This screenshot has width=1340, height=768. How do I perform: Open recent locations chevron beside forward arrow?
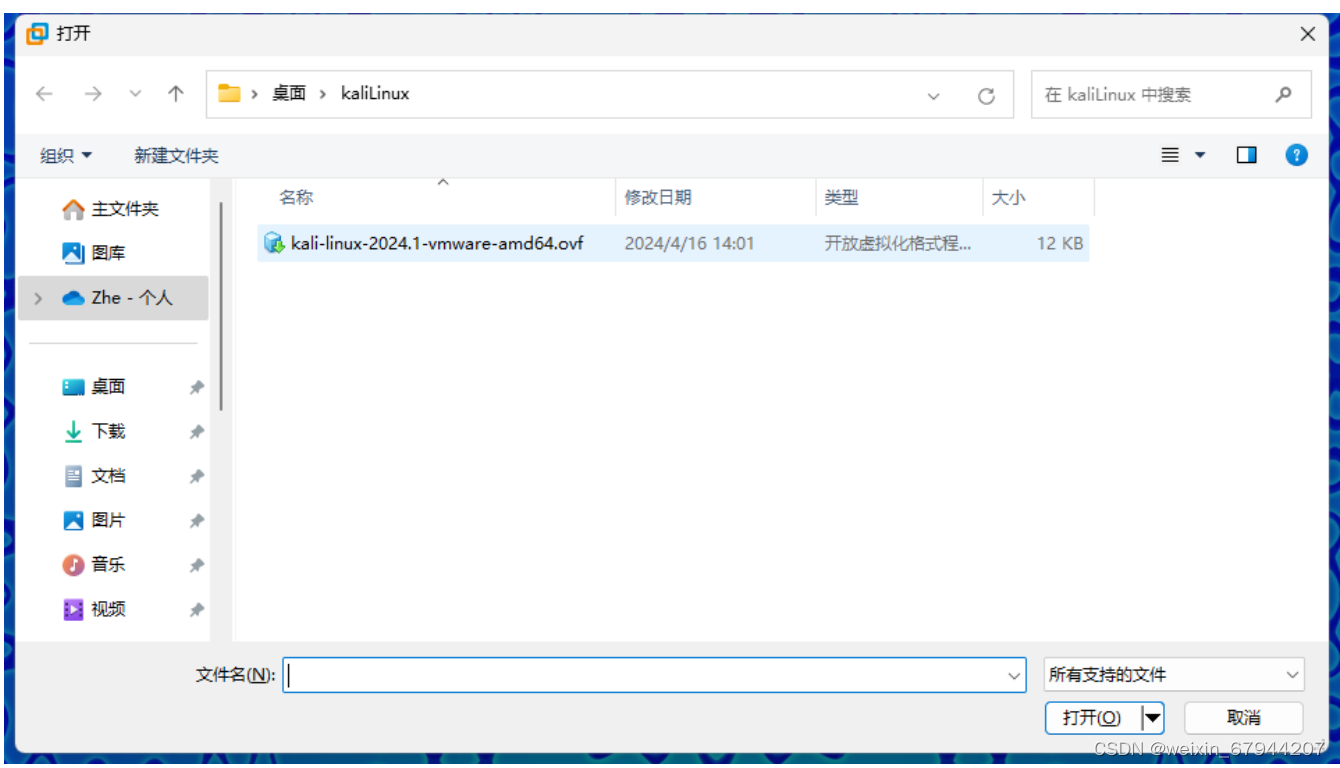point(136,95)
